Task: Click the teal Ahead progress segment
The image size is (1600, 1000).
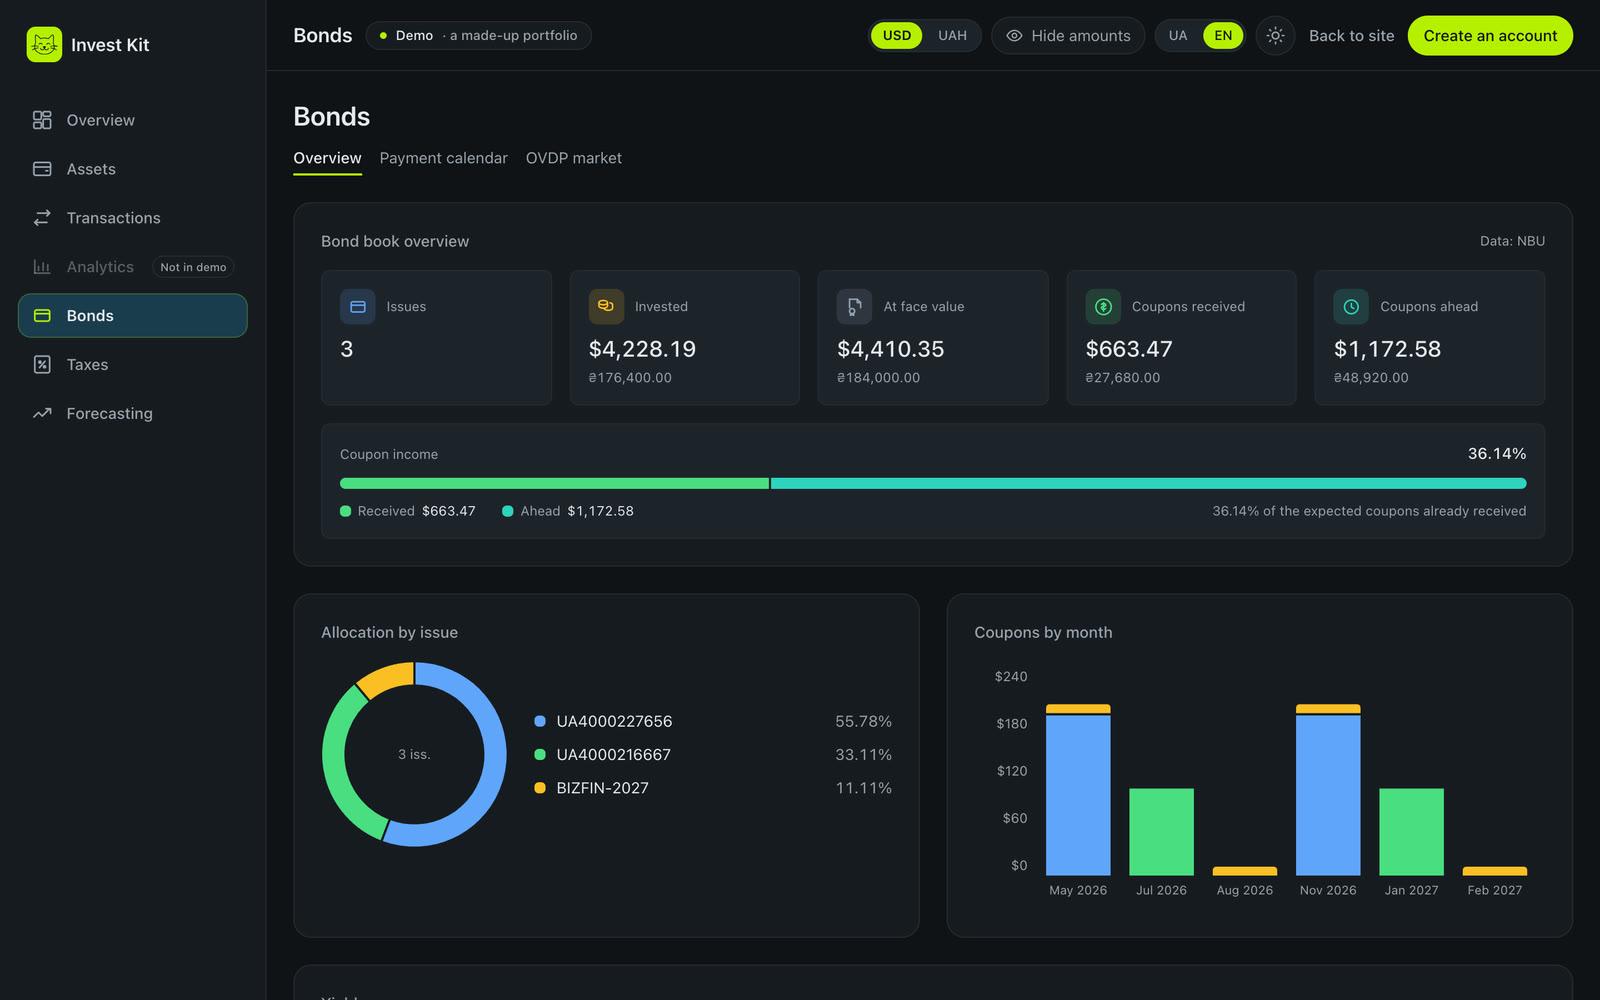Action: pyautogui.click(x=1149, y=484)
